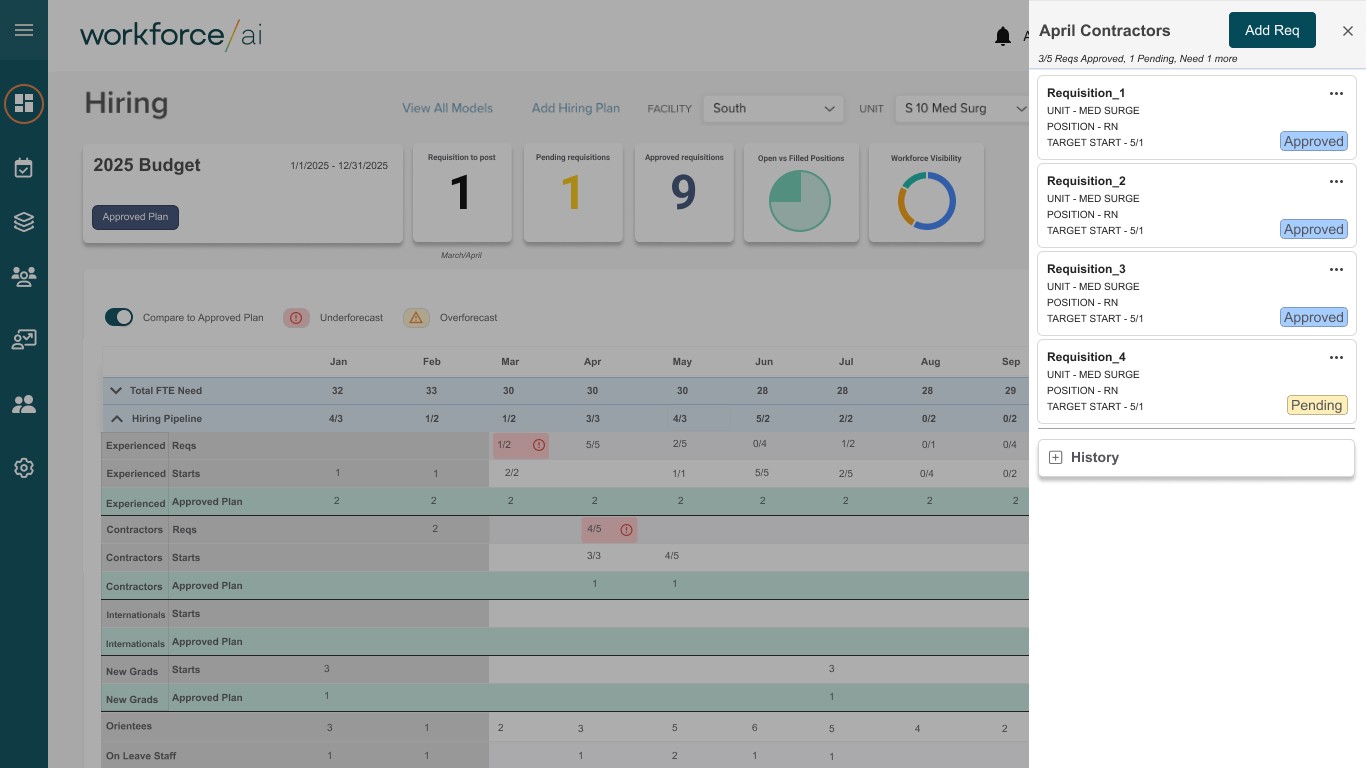The image size is (1366, 768).
Task: Click the Approved Plan button
Action: (x=135, y=217)
